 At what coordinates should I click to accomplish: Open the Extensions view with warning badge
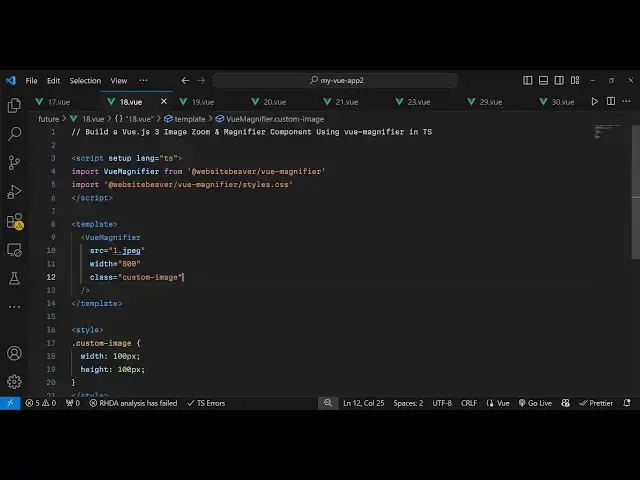click(15, 221)
